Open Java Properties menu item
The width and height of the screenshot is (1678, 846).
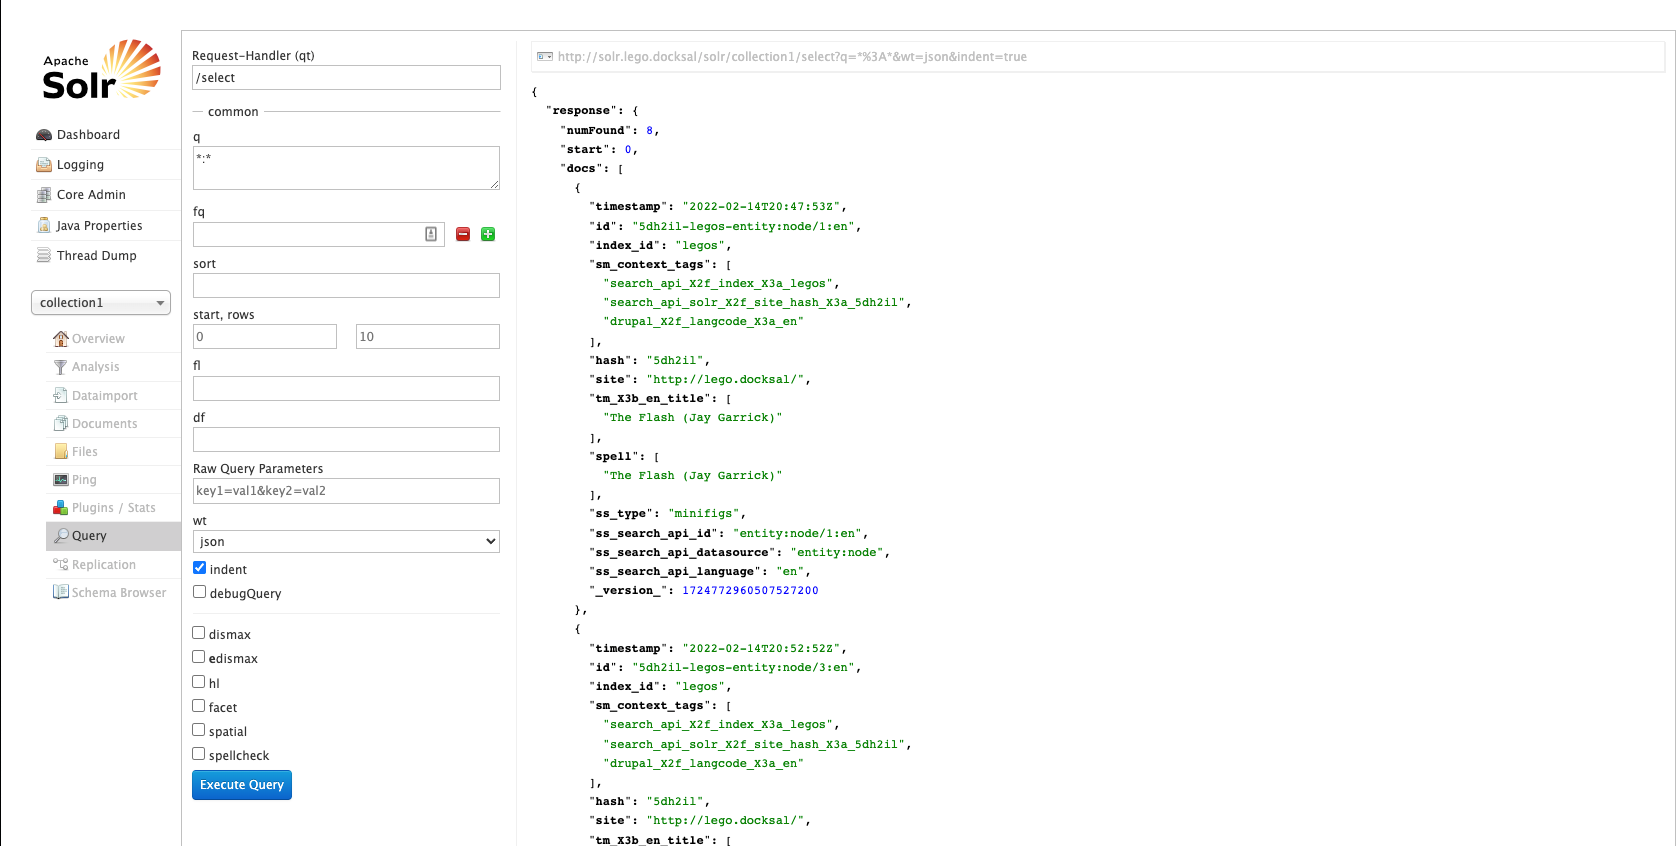(99, 226)
